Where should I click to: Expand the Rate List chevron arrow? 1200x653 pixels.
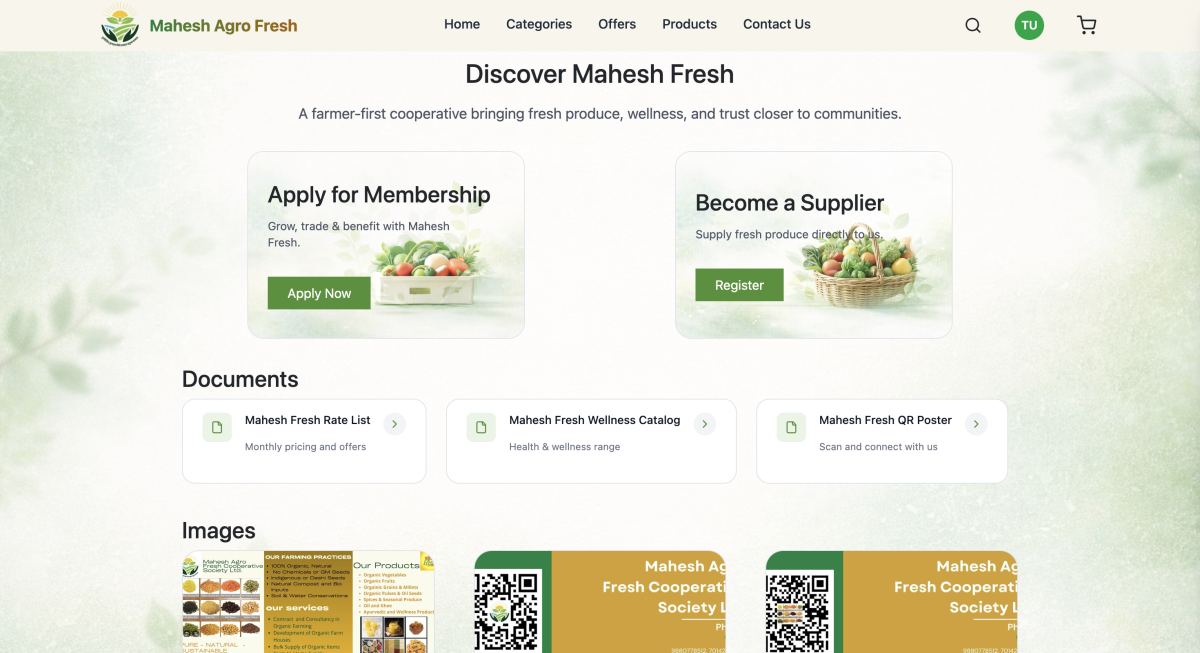[x=395, y=424]
